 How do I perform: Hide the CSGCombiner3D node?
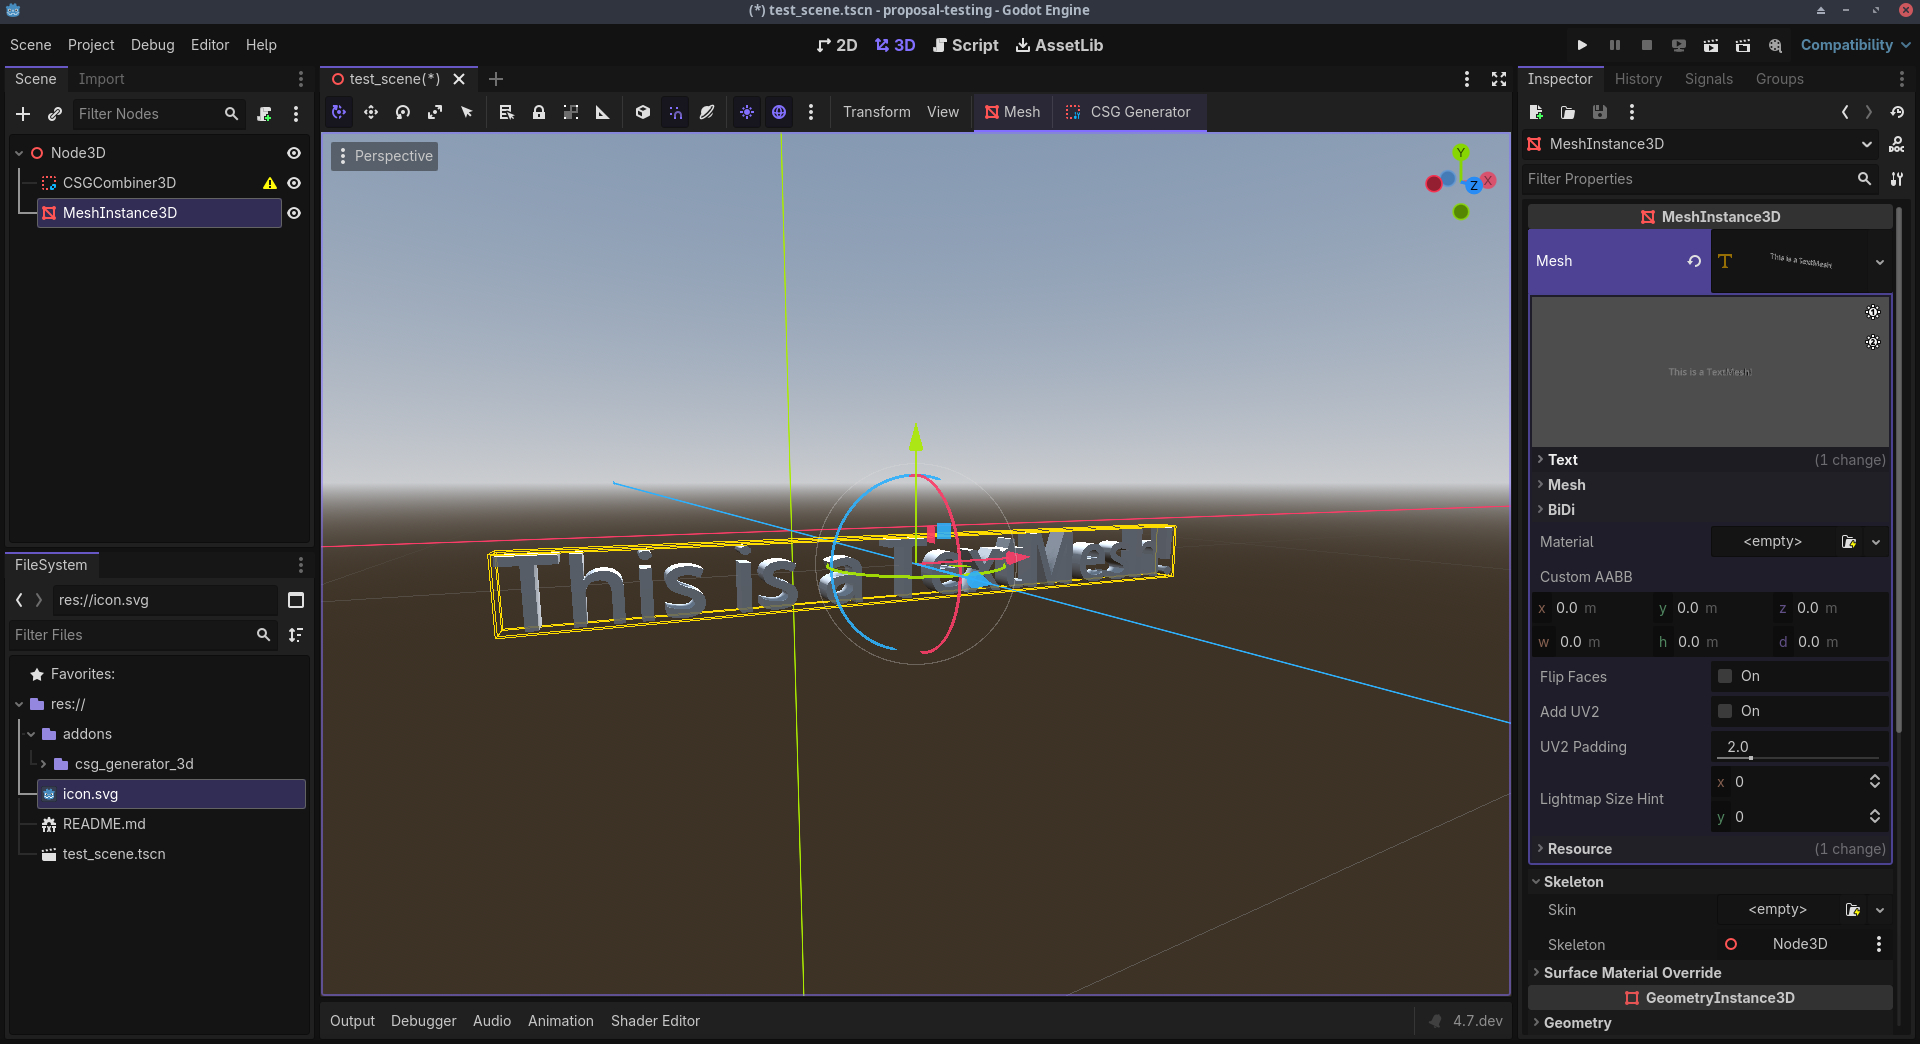click(x=294, y=183)
